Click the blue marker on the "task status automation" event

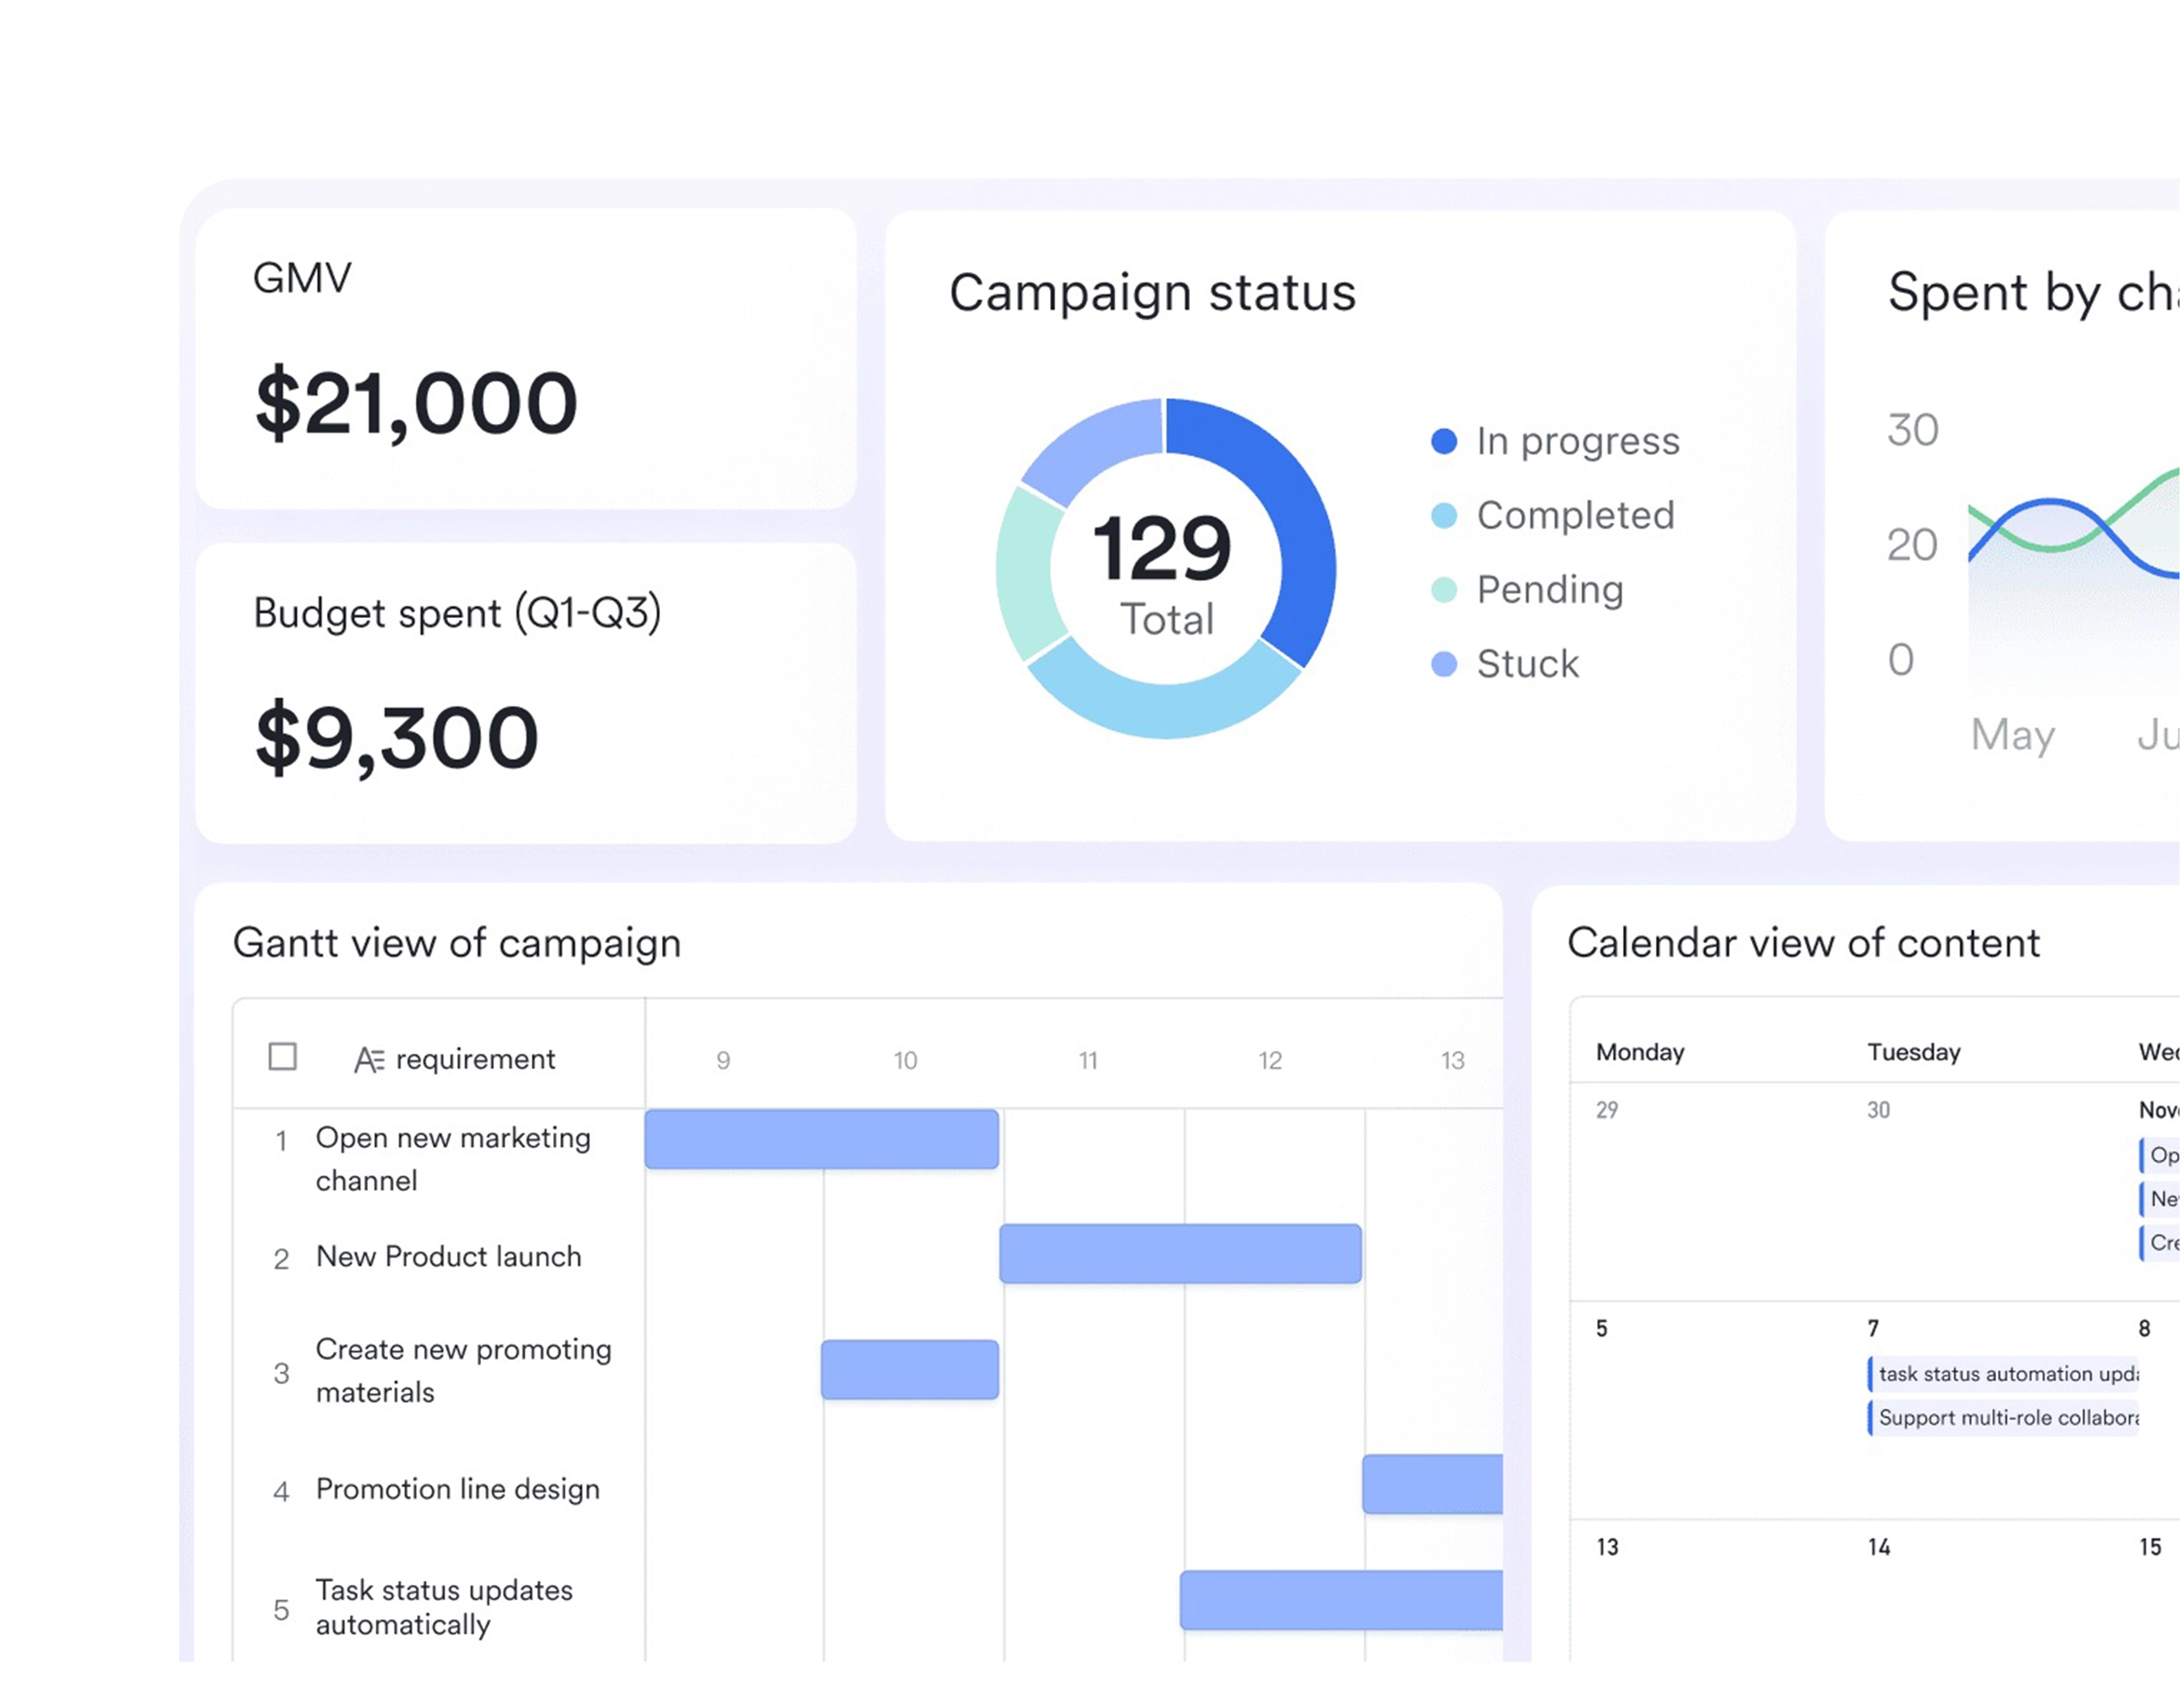pyautogui.click(x=1872, y=1374)
